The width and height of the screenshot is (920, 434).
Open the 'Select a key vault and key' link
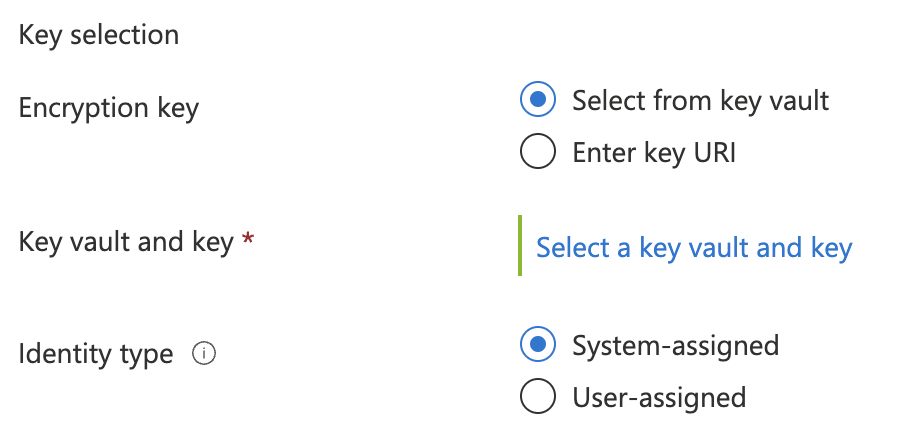click(694, 247)
